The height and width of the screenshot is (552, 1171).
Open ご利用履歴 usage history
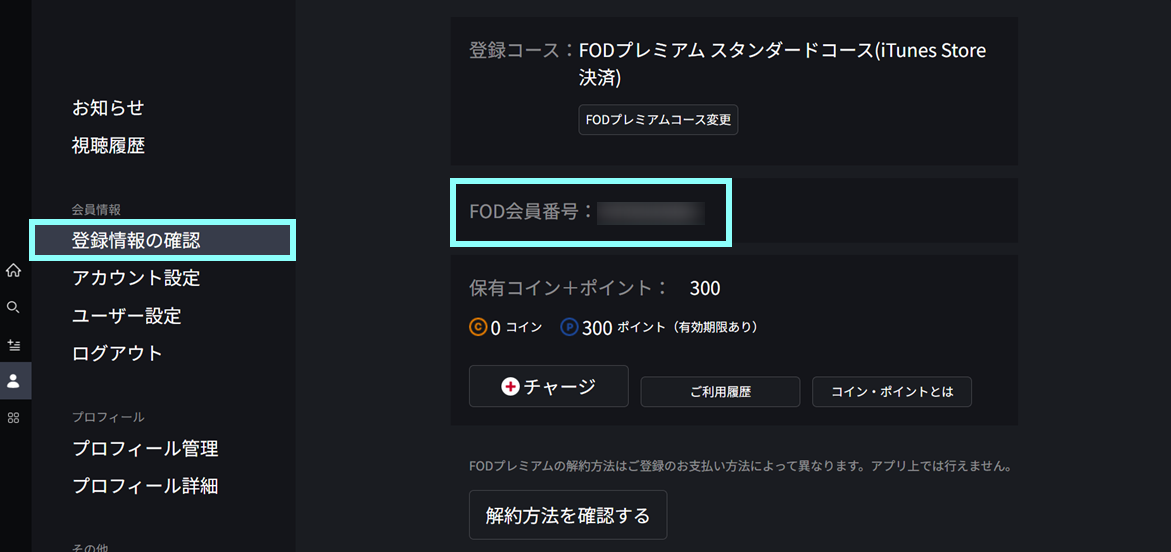pos(720,392)
